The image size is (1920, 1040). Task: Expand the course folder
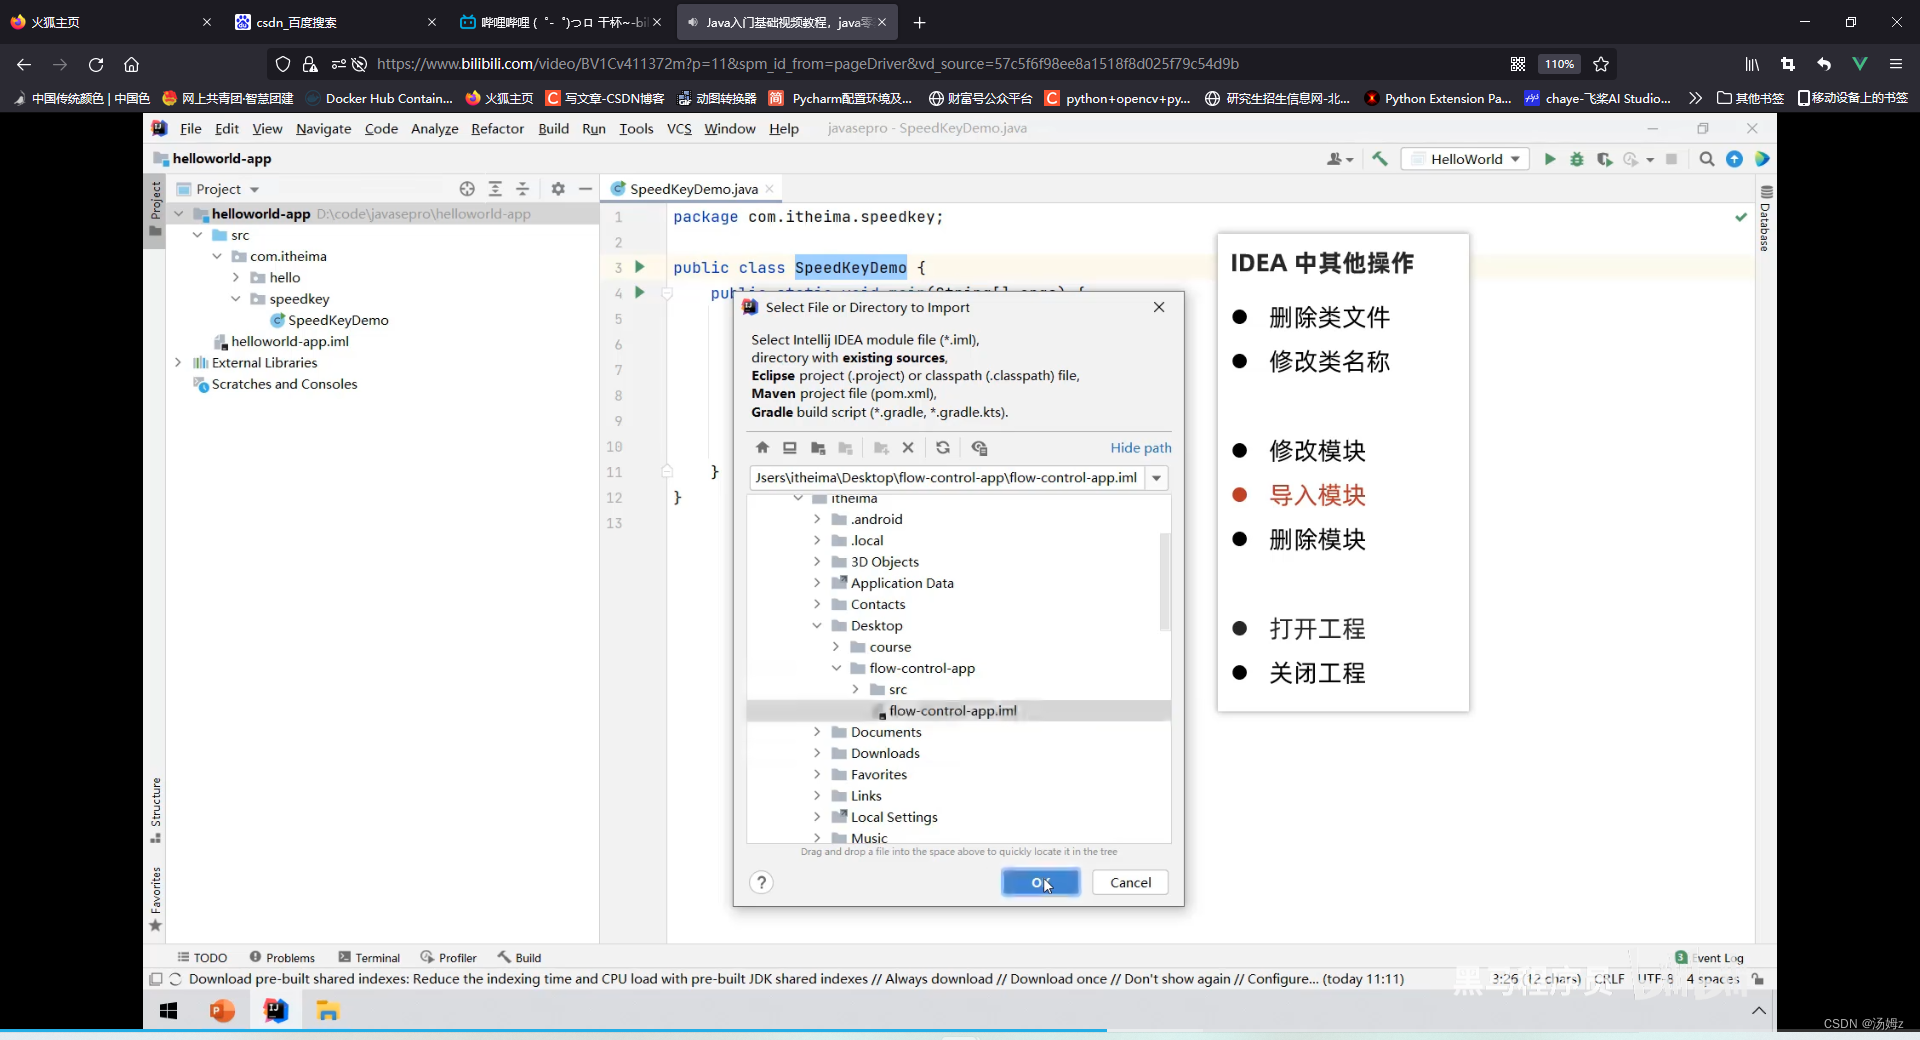click(836, 647)
